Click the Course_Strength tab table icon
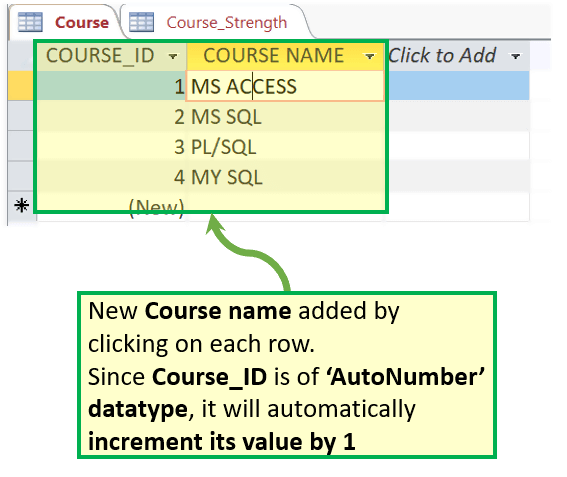 coord(141,22)
